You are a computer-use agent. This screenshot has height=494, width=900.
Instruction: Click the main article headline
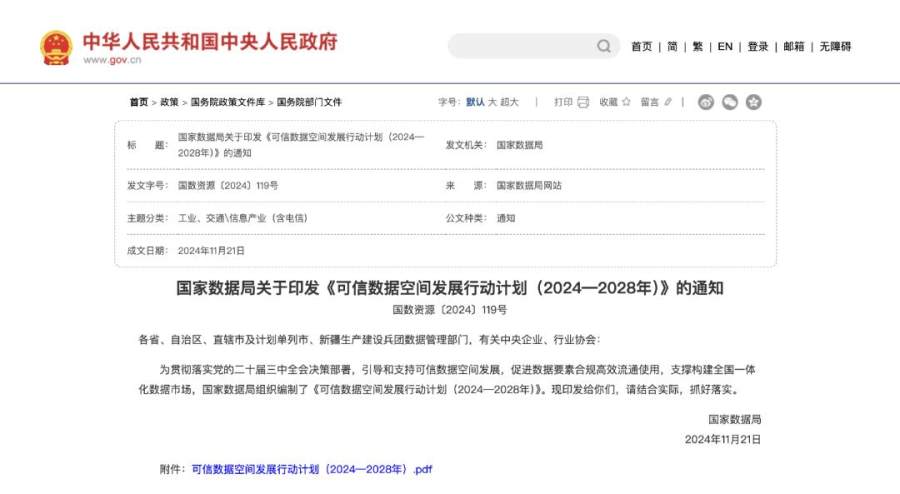coord(449,288)
